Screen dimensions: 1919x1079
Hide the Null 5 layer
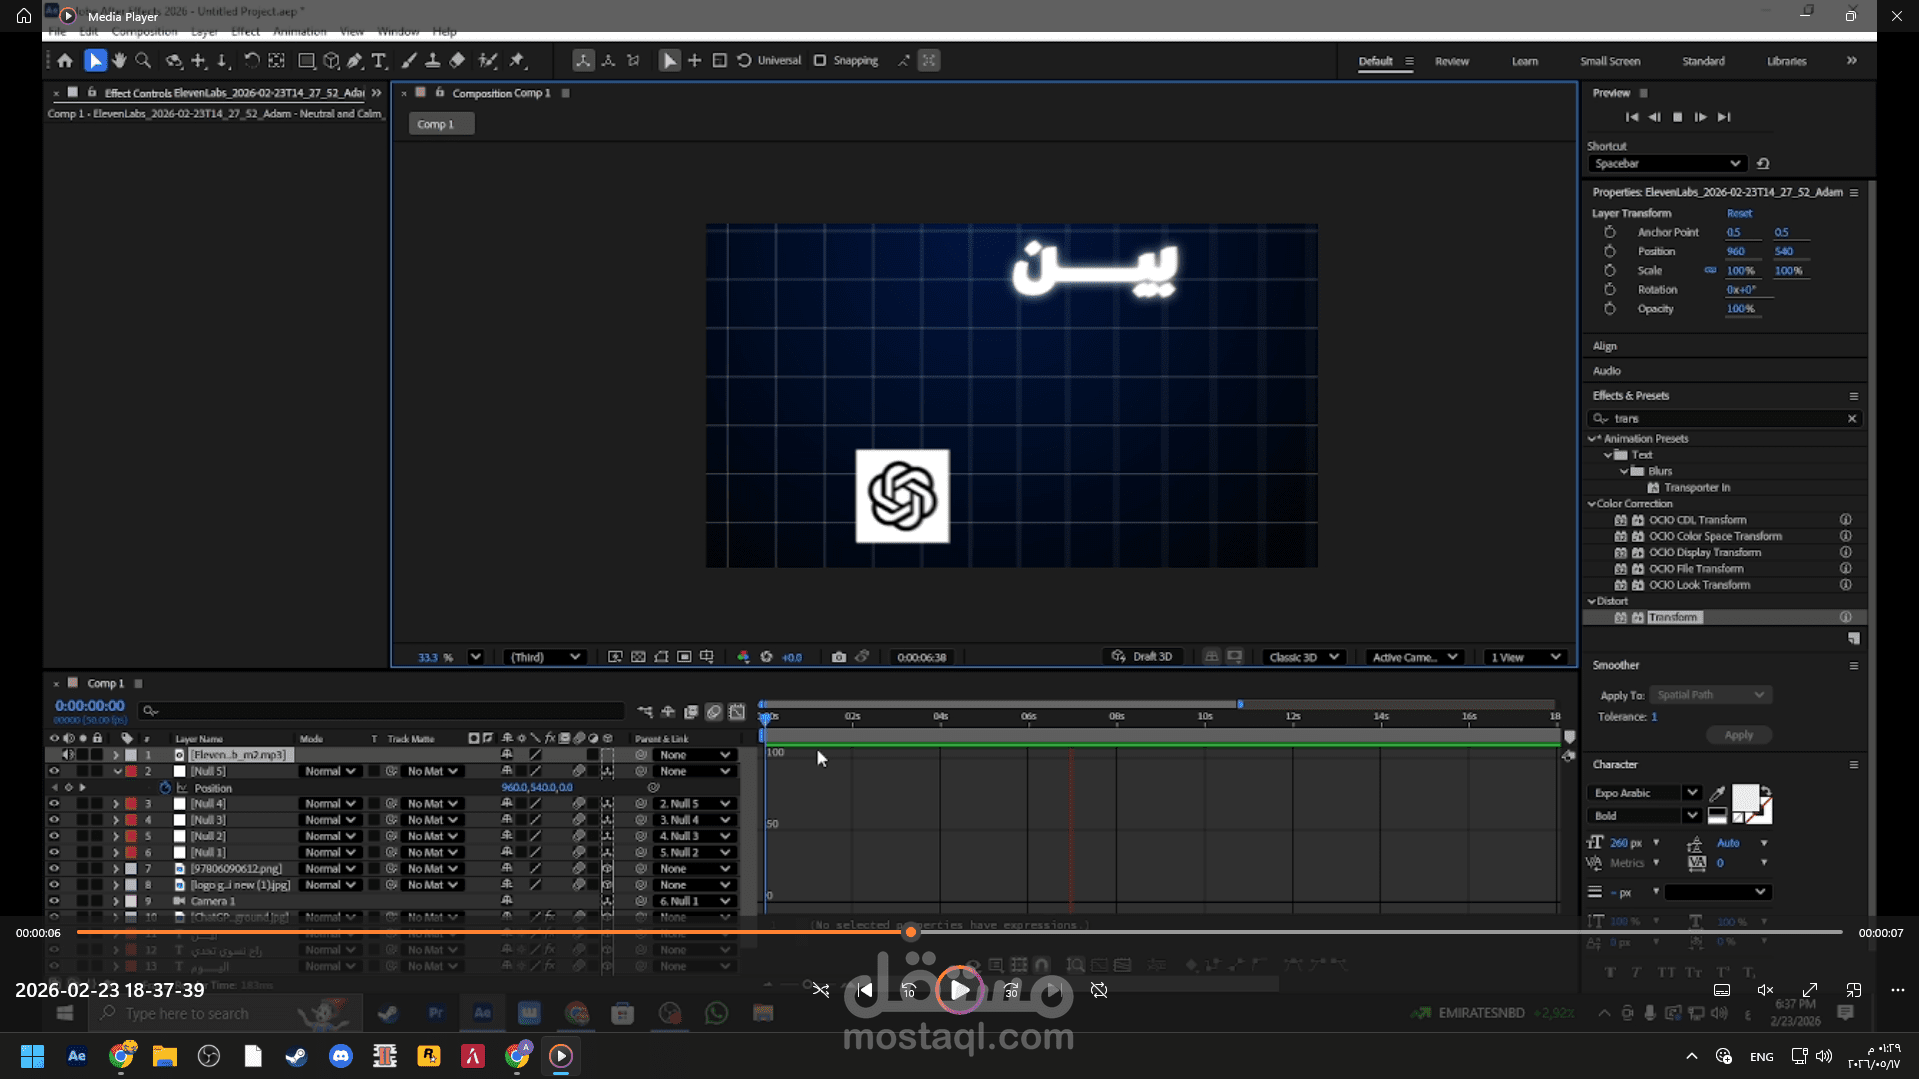(x=54, y=772)
